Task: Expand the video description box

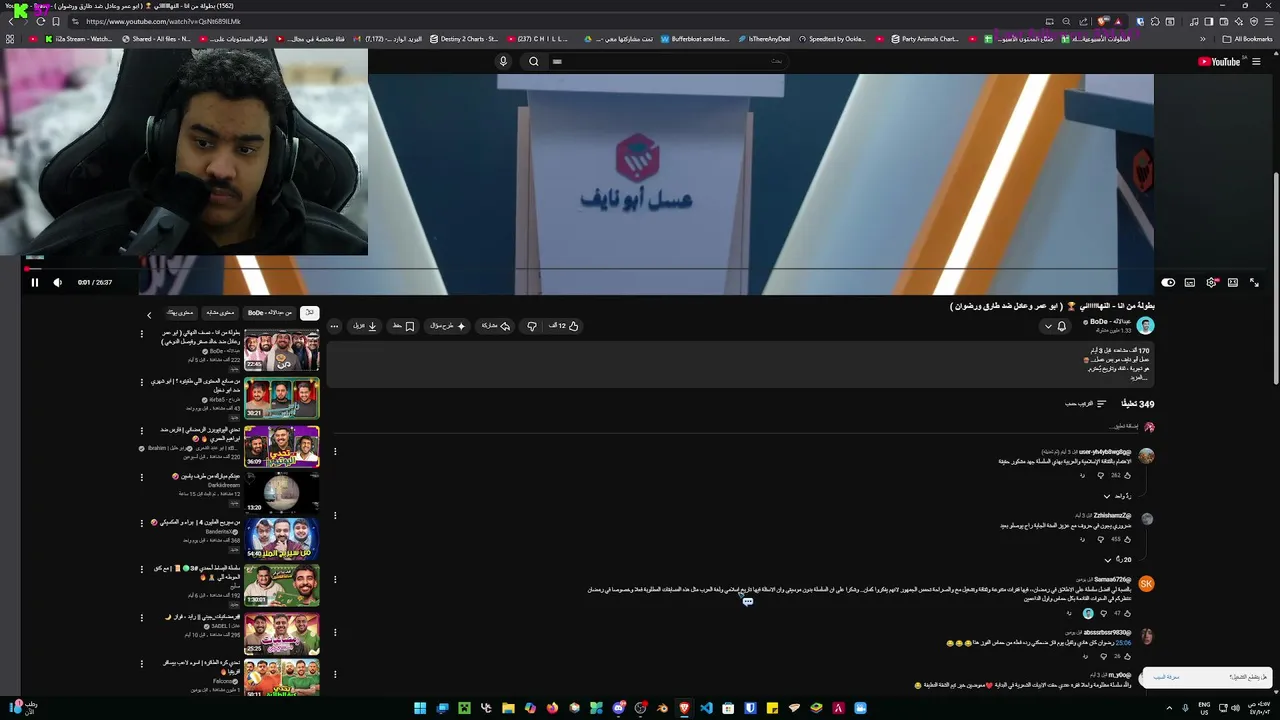Action: (741, 363)
